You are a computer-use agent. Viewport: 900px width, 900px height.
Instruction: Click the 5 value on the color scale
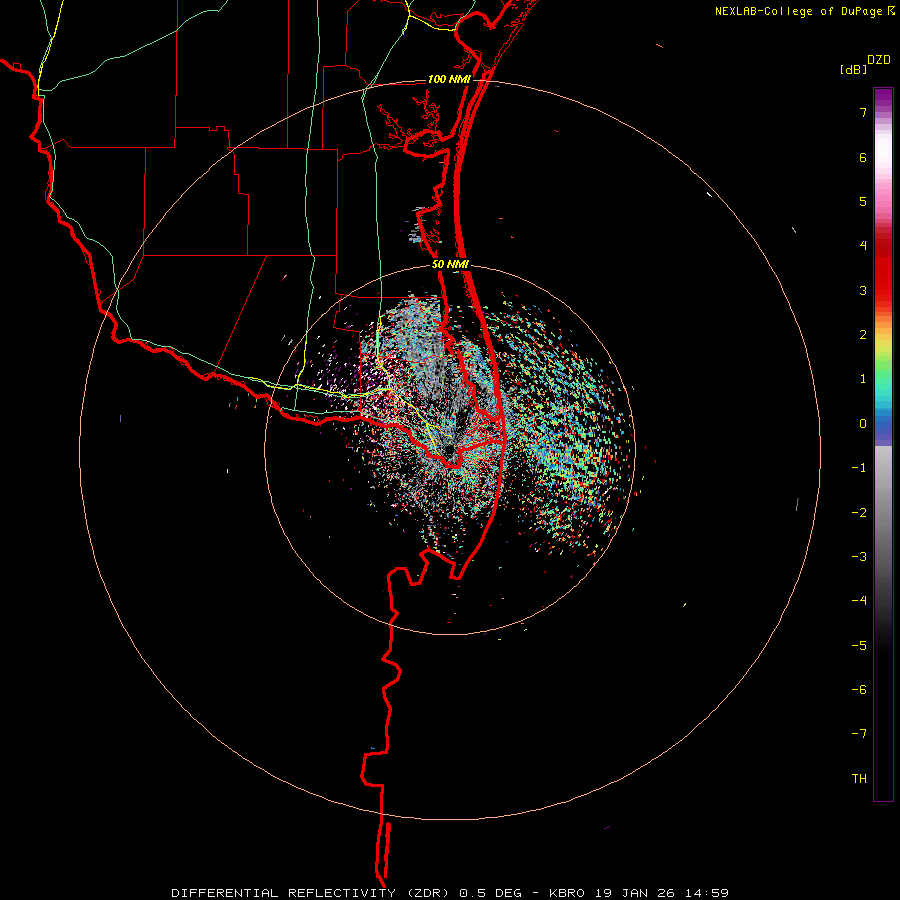tap(863, 201)
